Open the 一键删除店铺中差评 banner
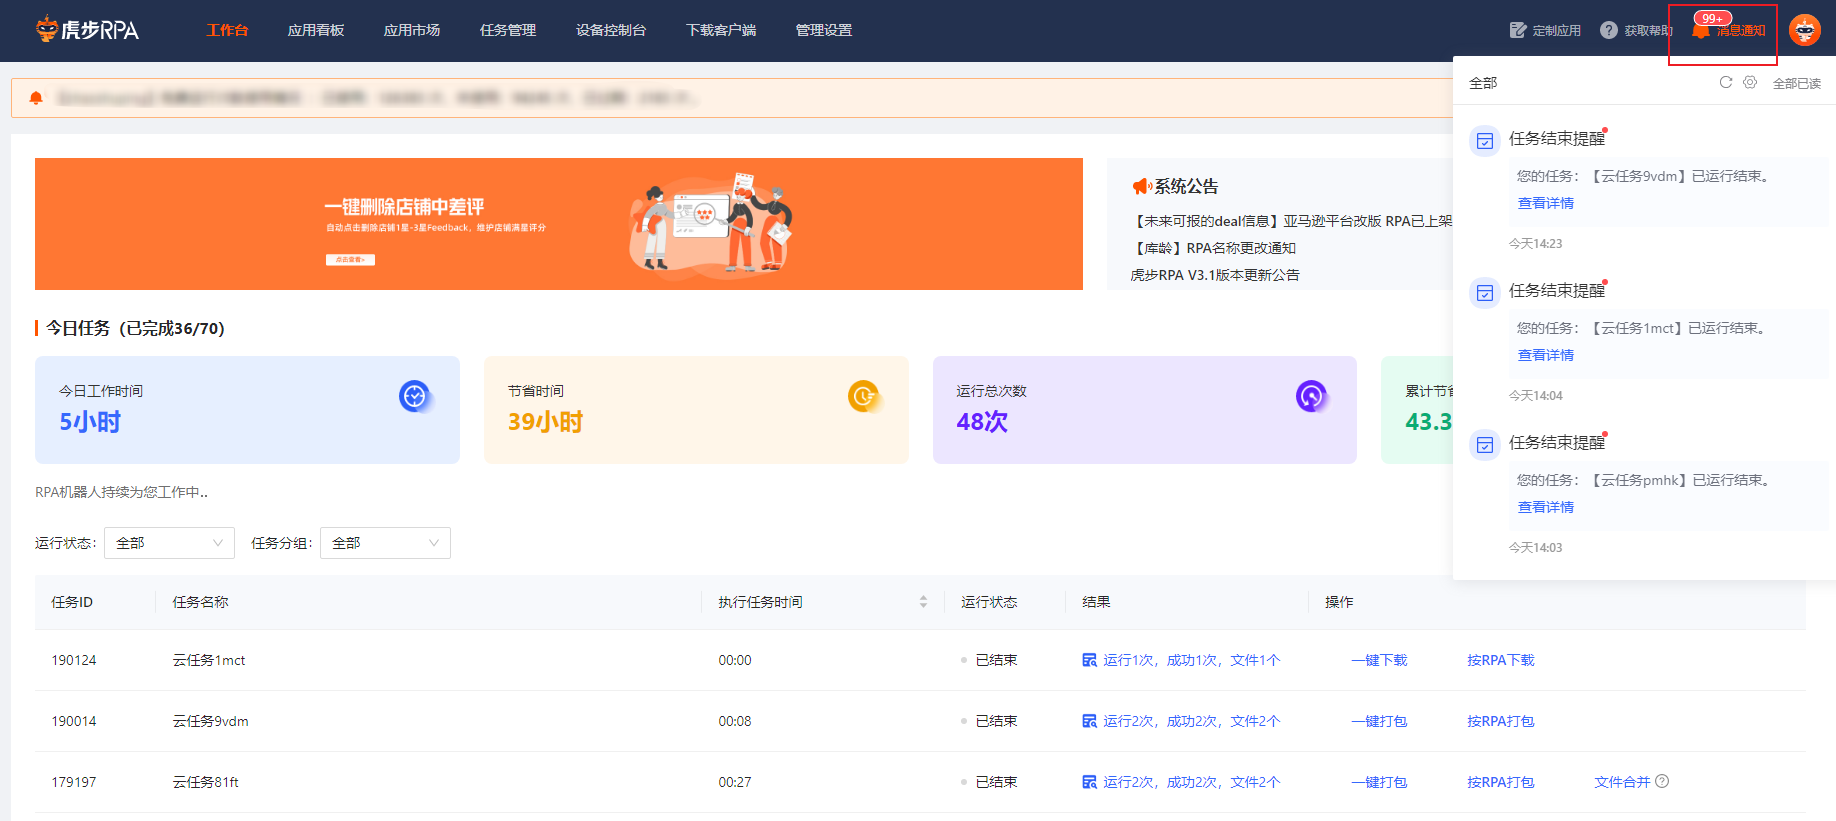The height and width of the screenshot is (821, 1836). point(559,224)
